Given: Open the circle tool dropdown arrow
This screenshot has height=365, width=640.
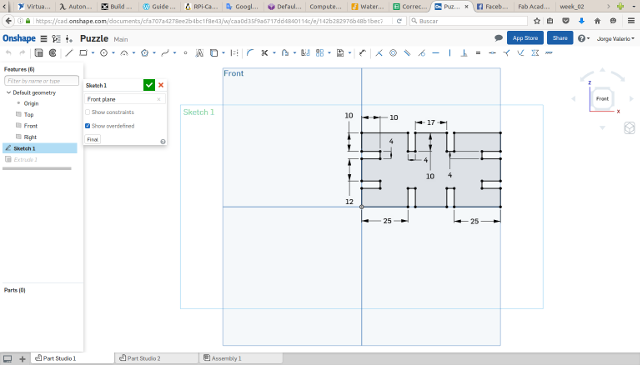Looking at the screenshot, I should pos(113,53).
